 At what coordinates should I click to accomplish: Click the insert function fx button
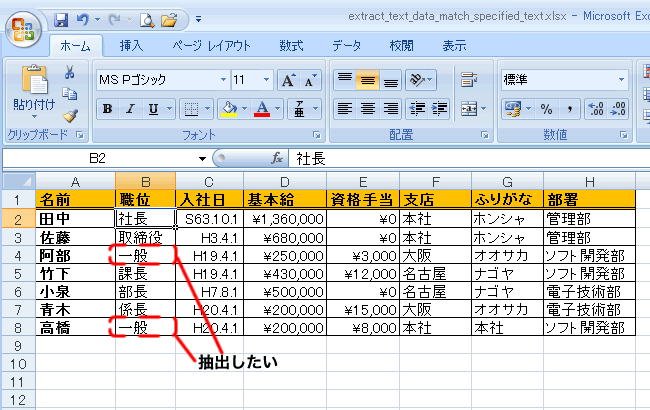point(277,158)
